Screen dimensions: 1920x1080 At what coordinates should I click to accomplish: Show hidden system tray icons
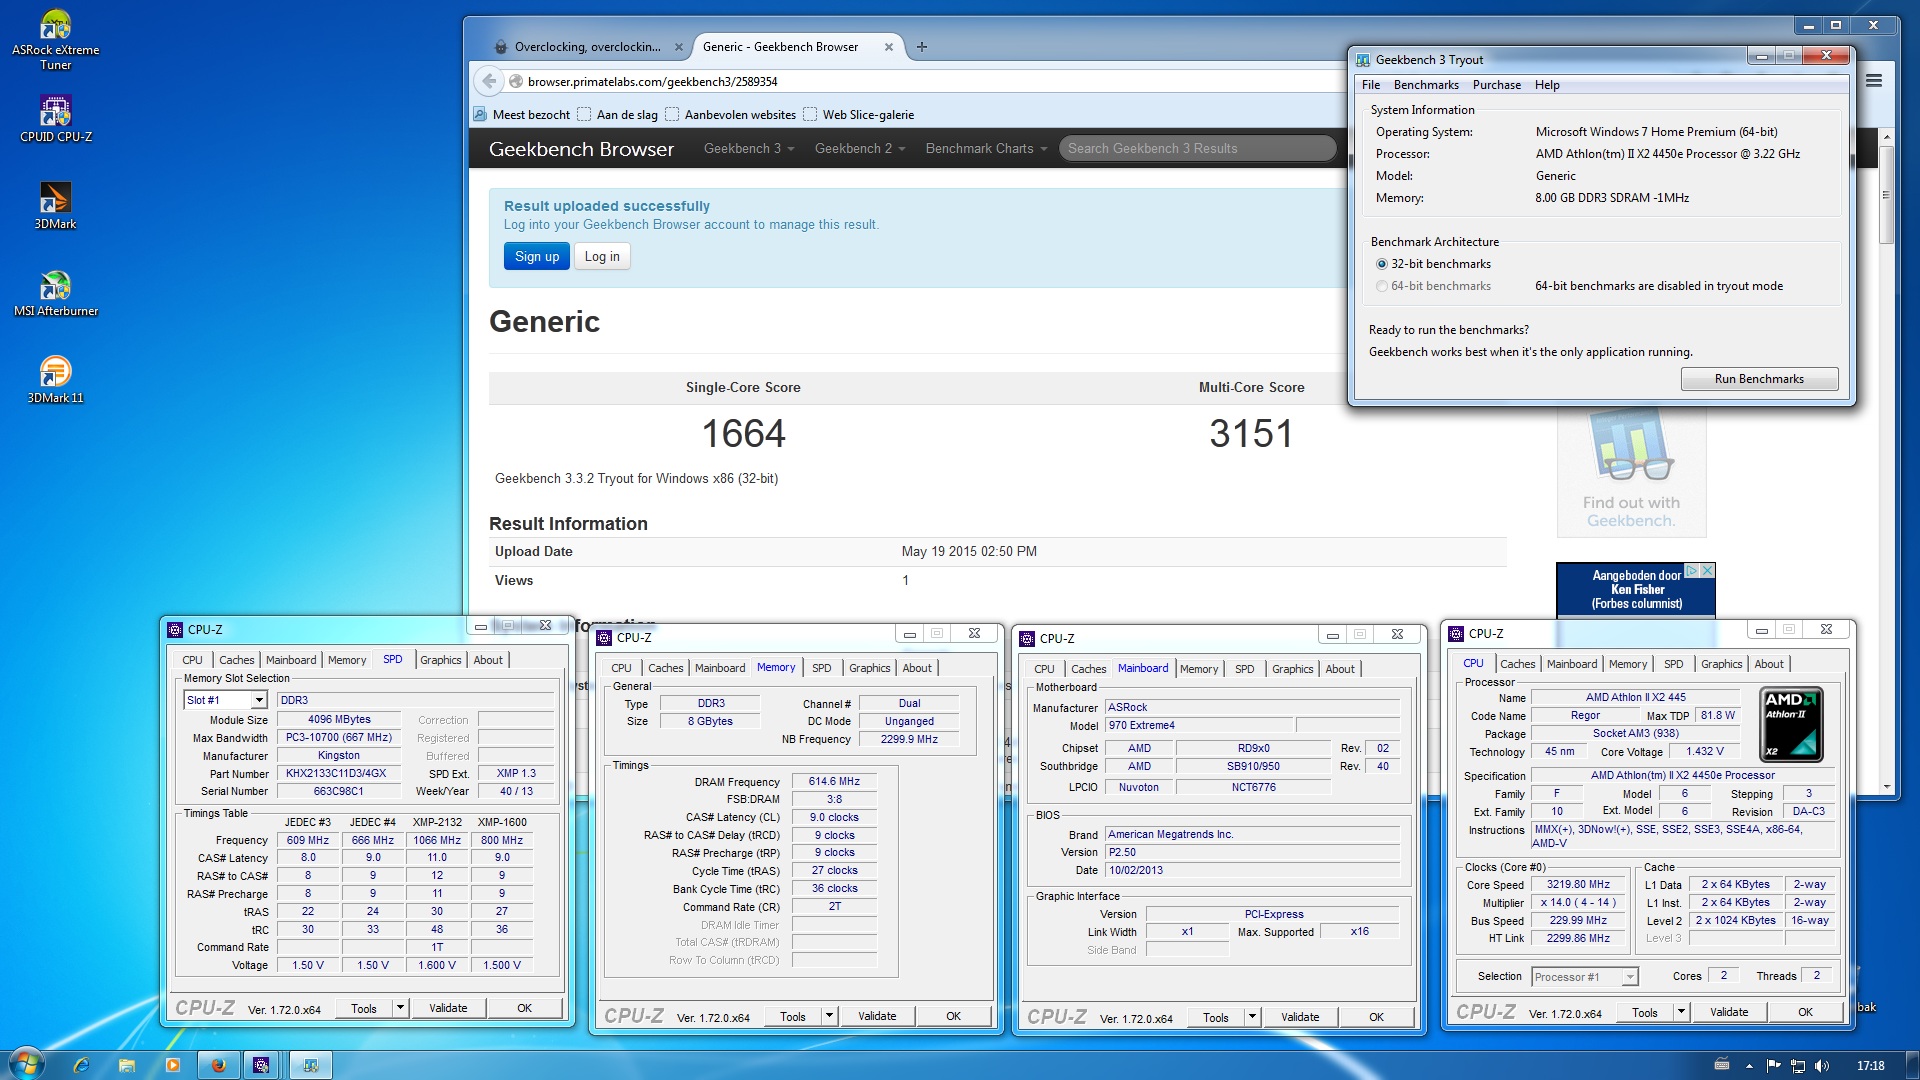[1749, 1066]
